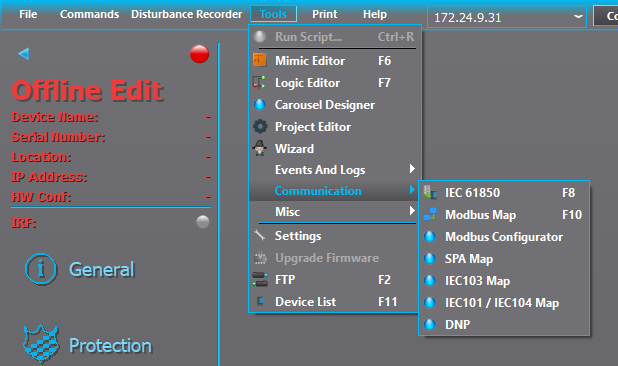Screen dimensions: 618x366
Task: Choose SPA Map submenu entry
Action: click(x=504, y=259)
